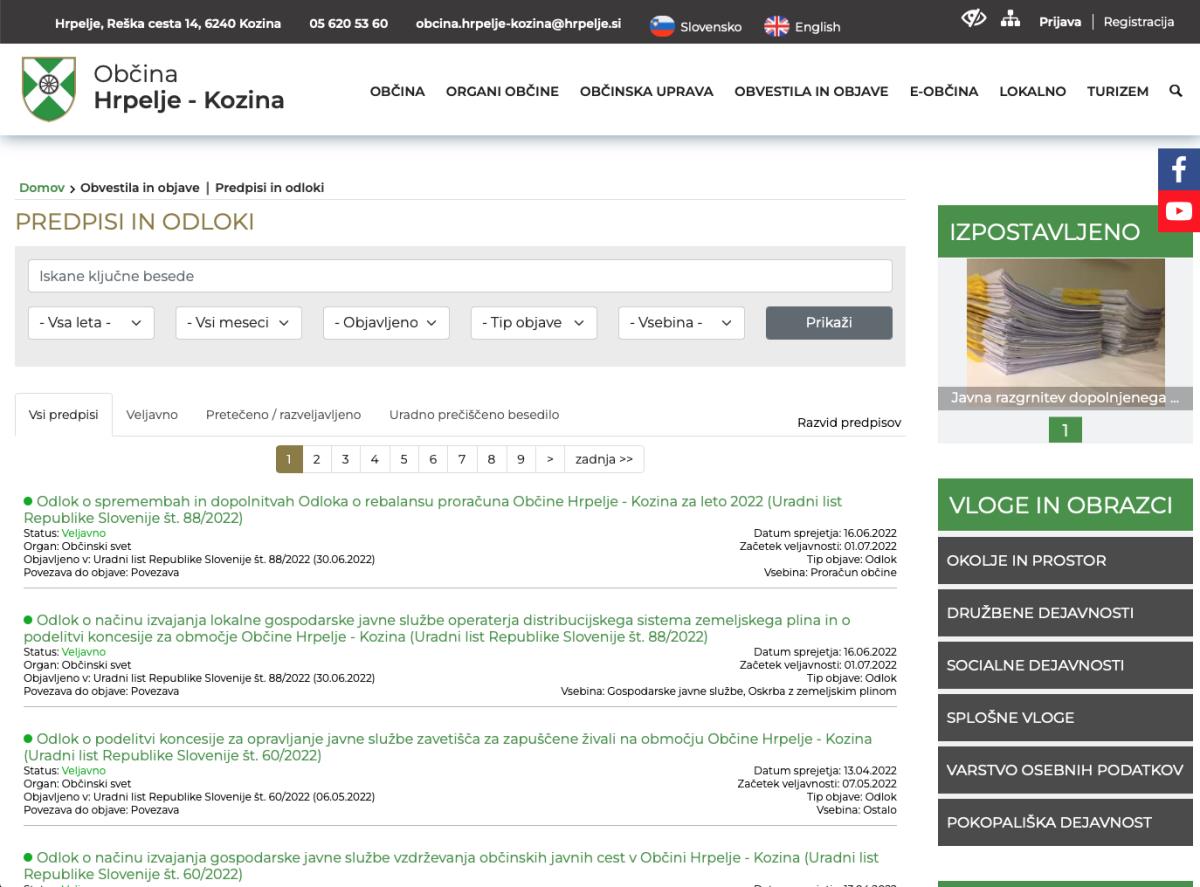This screenshot has height=887, width=1200.
Task: Click the Hrpelje - Kozina coat of arms logo
Action: [x=49, y=88]
